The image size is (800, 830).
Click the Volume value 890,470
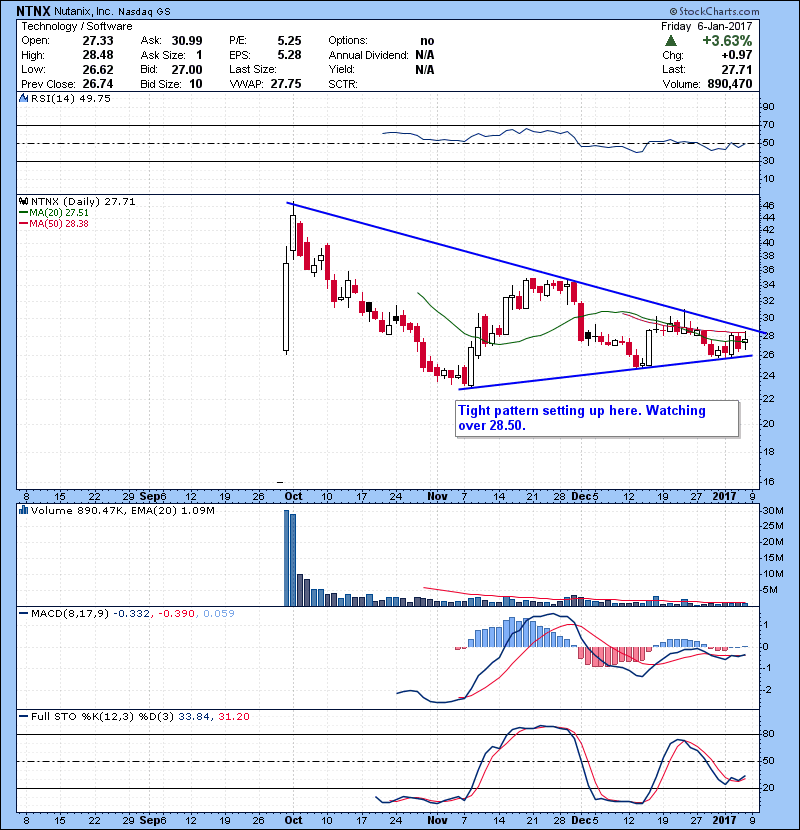pos(730,84)
